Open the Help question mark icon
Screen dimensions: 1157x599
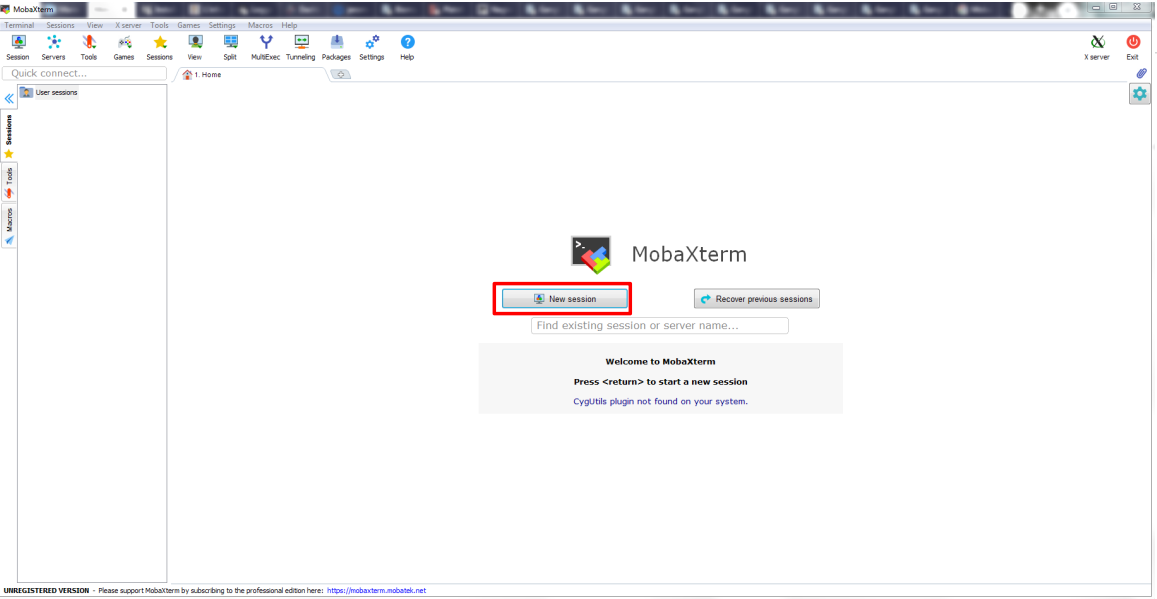(x=407, y=48)
